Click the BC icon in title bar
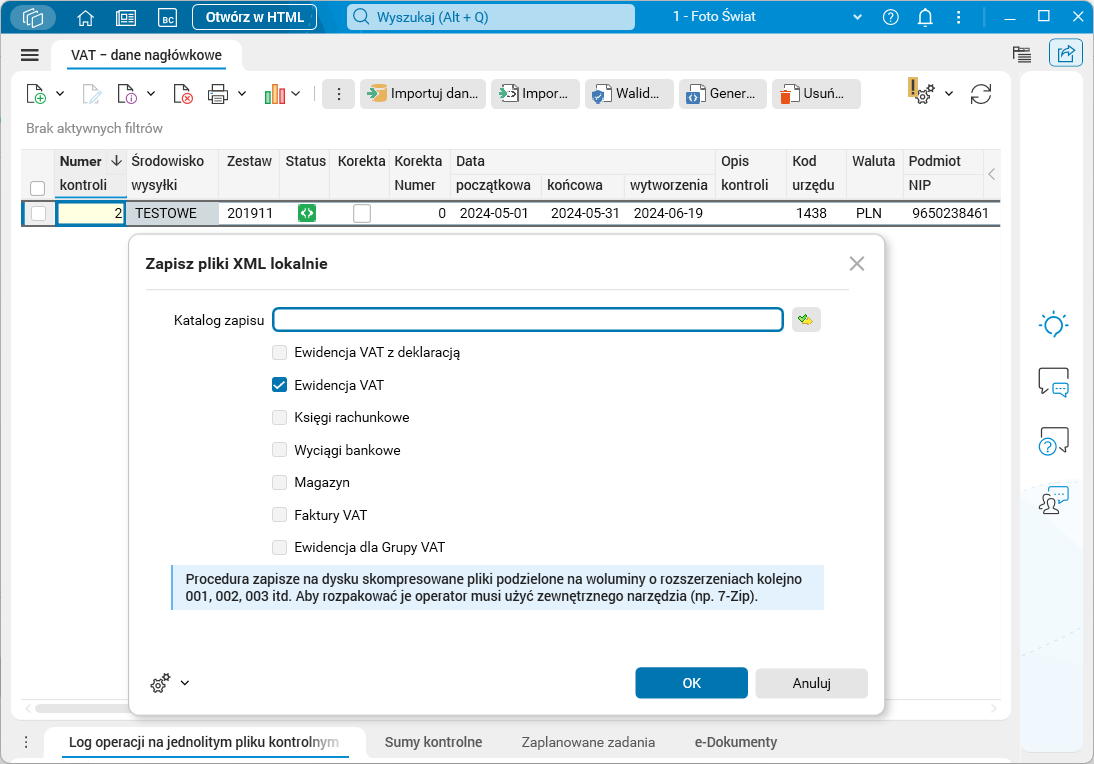Viewport: 1094px width, 764px height. pos(167,17)
